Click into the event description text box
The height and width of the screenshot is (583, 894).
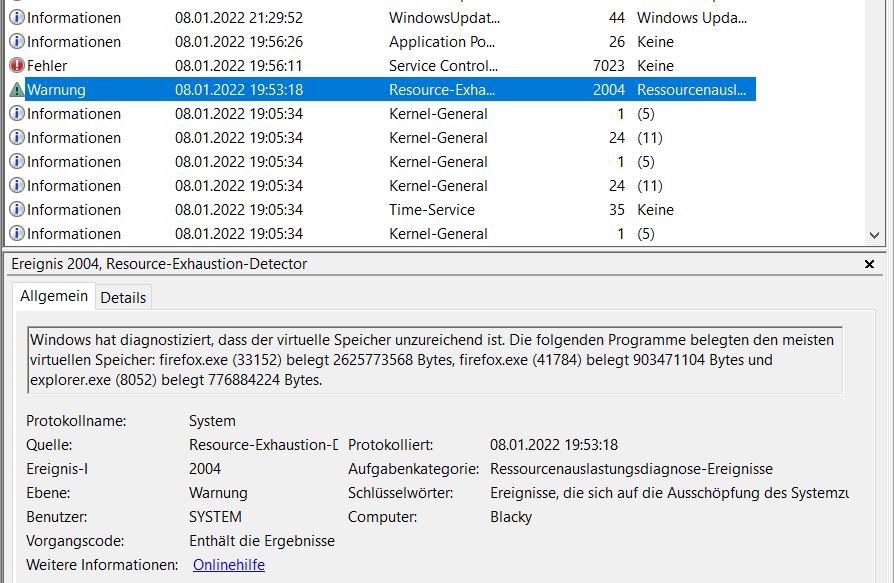[x=435, y=360]
